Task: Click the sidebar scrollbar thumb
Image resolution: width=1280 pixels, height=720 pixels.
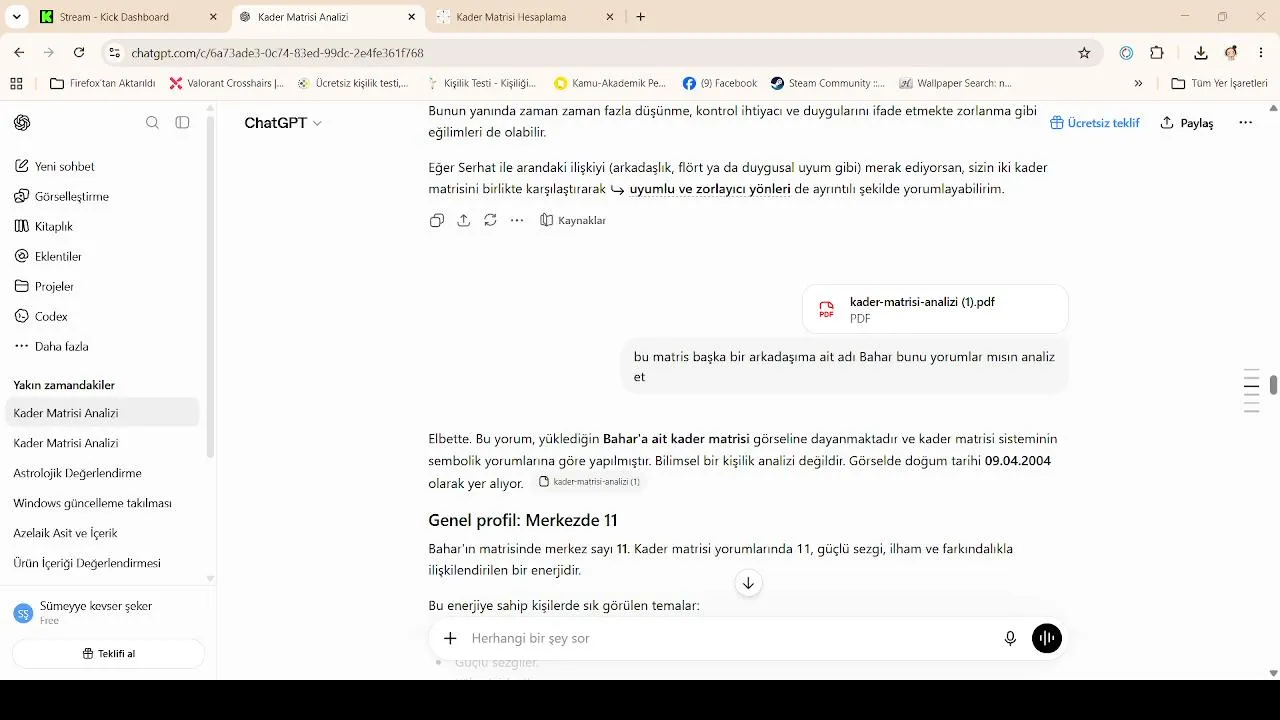Action: pyautogui.click(x=210, y=285)
